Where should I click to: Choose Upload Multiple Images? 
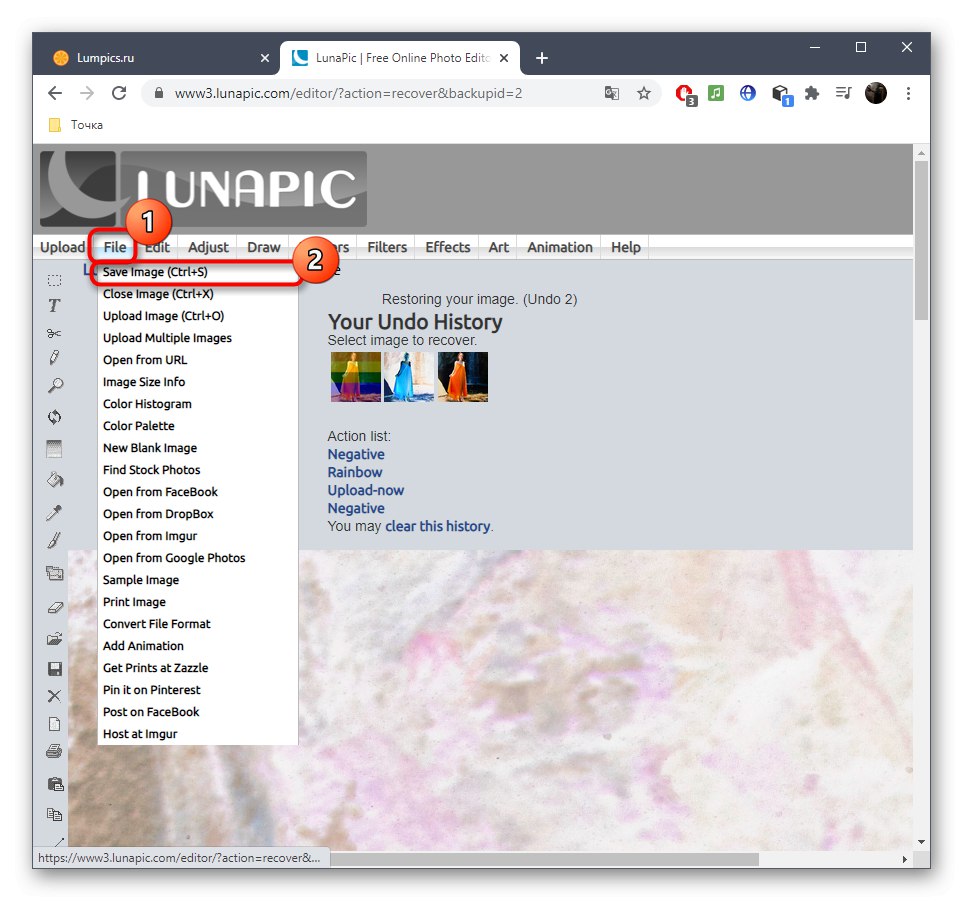click(197, 338)
